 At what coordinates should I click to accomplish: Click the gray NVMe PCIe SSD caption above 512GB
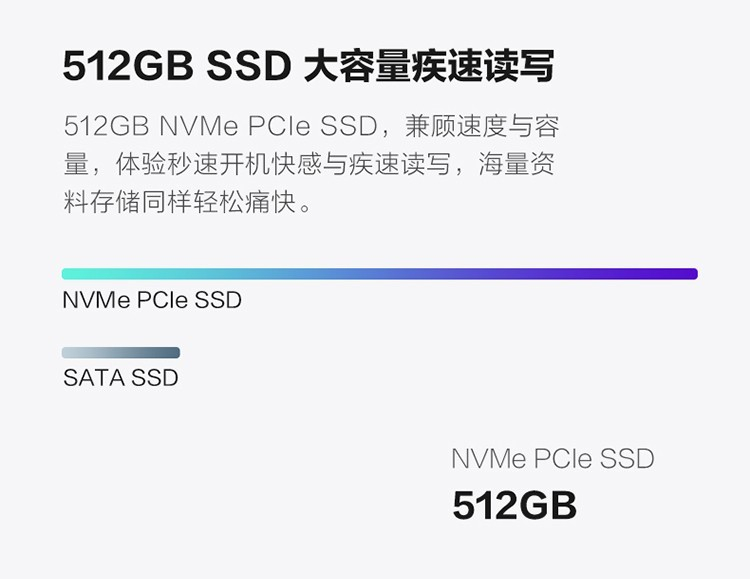553,458
